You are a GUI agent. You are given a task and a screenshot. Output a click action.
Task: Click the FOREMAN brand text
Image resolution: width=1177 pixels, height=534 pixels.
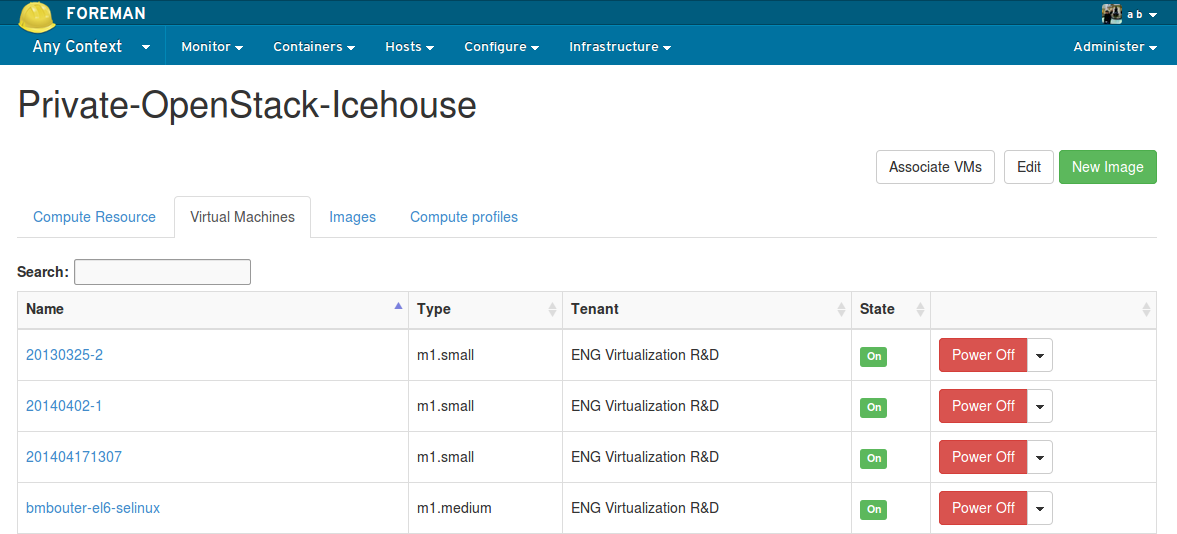(x=106, y=14)
